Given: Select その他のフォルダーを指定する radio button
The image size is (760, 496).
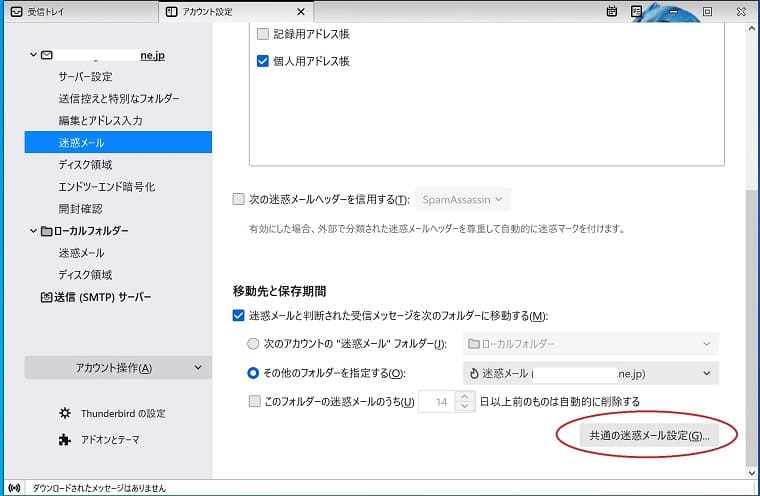Looking at the screenshot, I should [253, 373].
